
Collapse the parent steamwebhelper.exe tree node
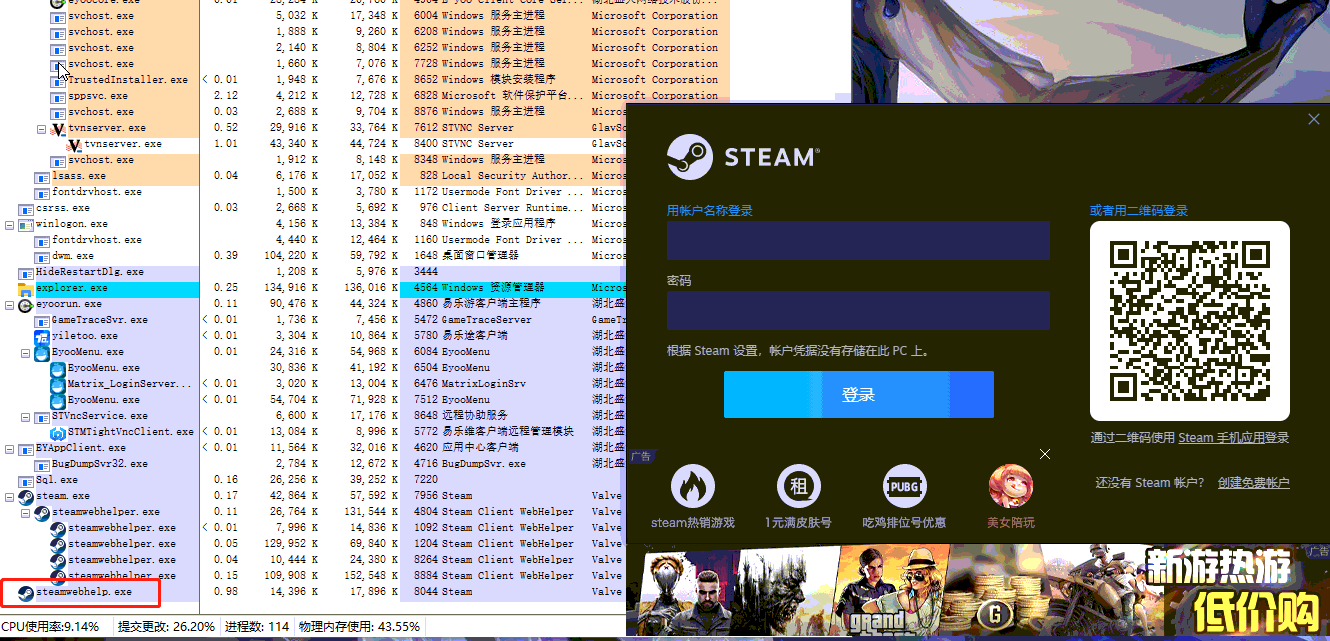[26, 513]
